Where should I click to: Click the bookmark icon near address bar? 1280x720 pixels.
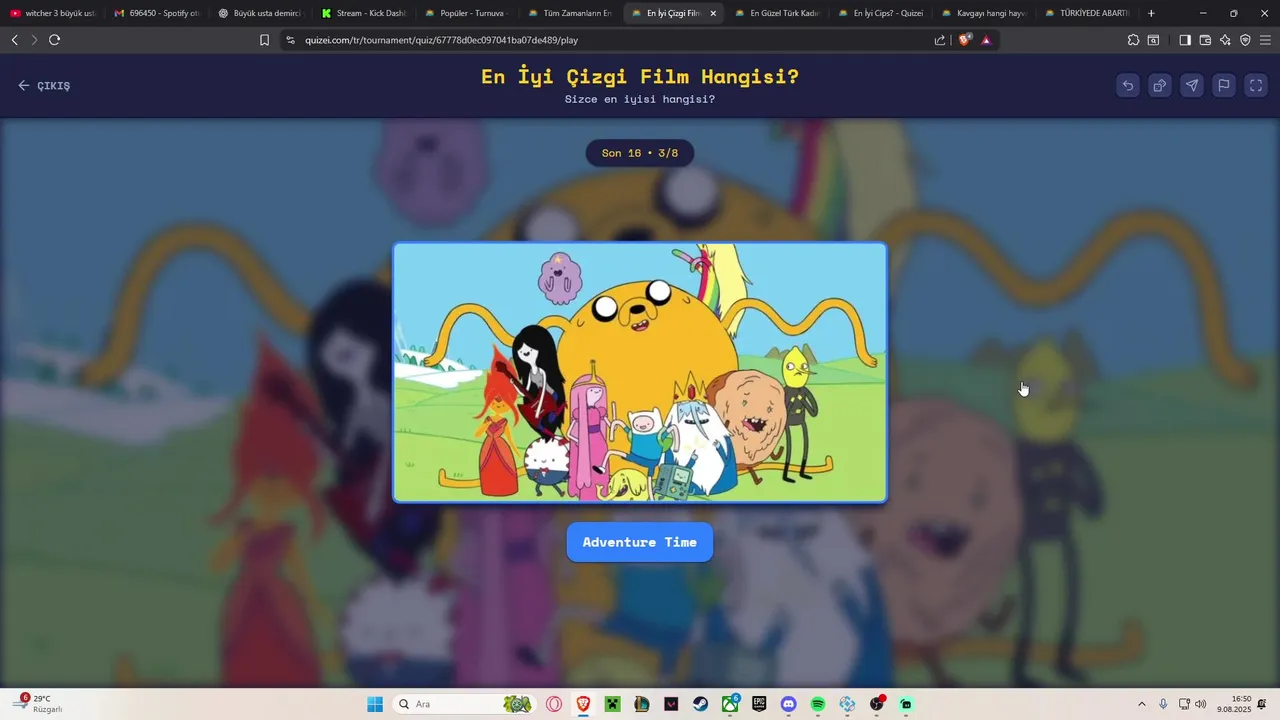tap(264, 40)
